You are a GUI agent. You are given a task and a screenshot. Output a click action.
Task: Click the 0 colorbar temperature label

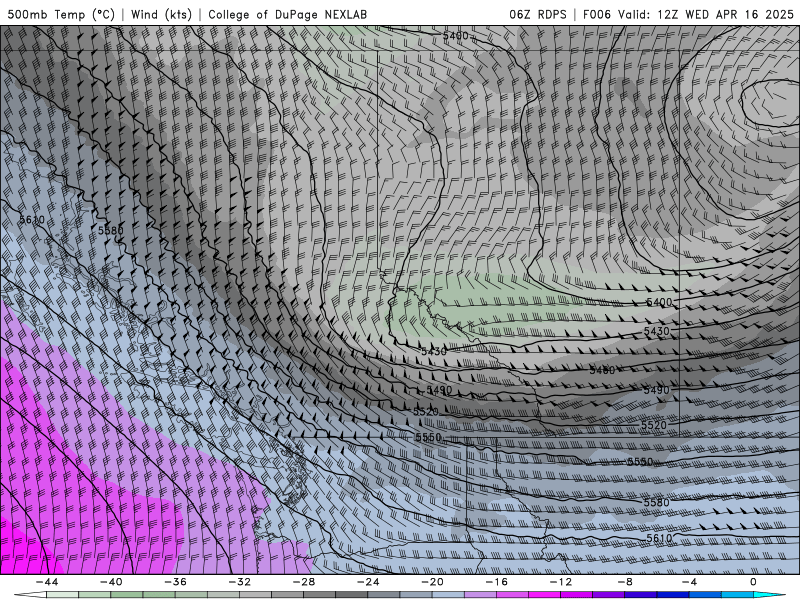pos(753,582)
